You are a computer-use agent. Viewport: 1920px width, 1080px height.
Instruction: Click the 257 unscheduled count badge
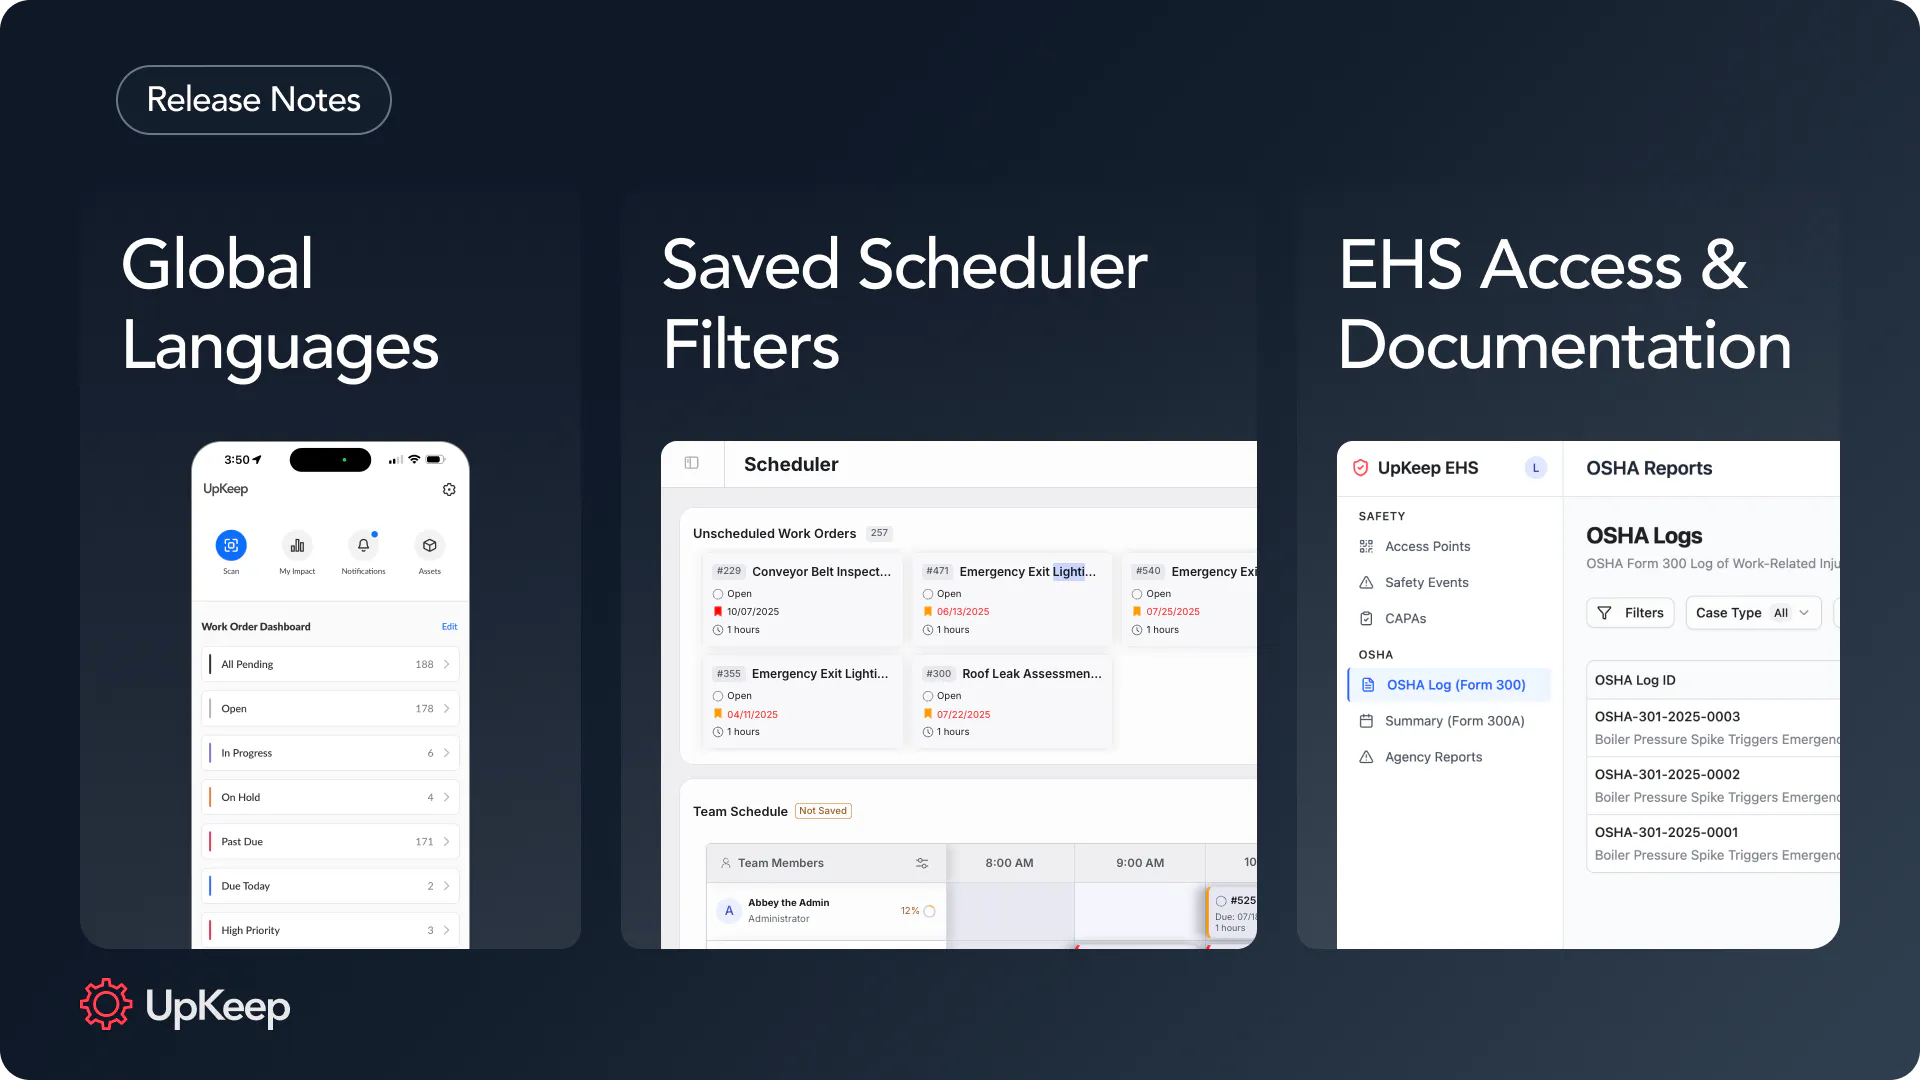tap(879, 533)
